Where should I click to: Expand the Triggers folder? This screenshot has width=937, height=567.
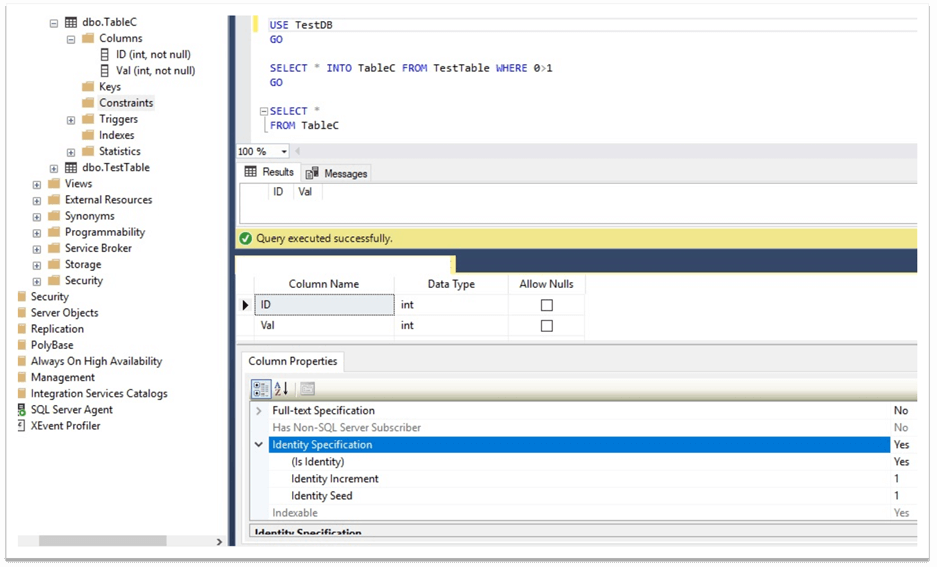[x=71, y=120]
